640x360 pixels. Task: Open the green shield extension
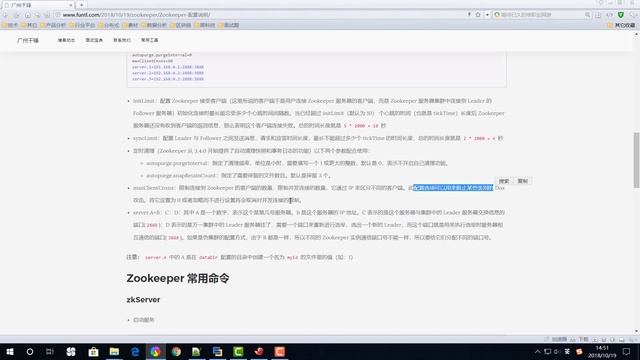[621, 15]
